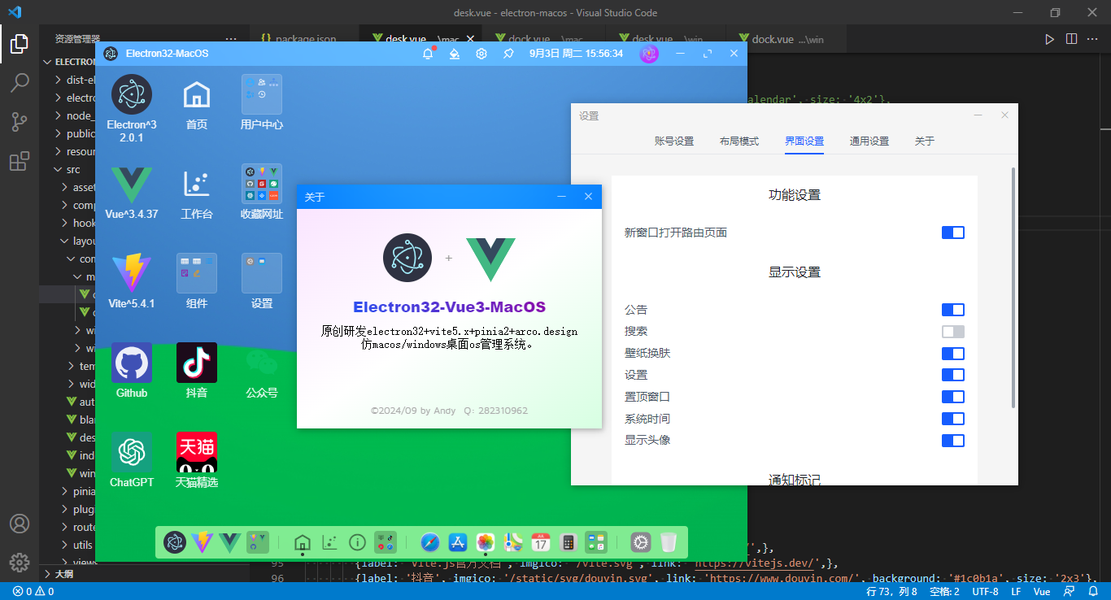
Task: Open VS Code Search in the activity bar
Action: tap(19, 83)
